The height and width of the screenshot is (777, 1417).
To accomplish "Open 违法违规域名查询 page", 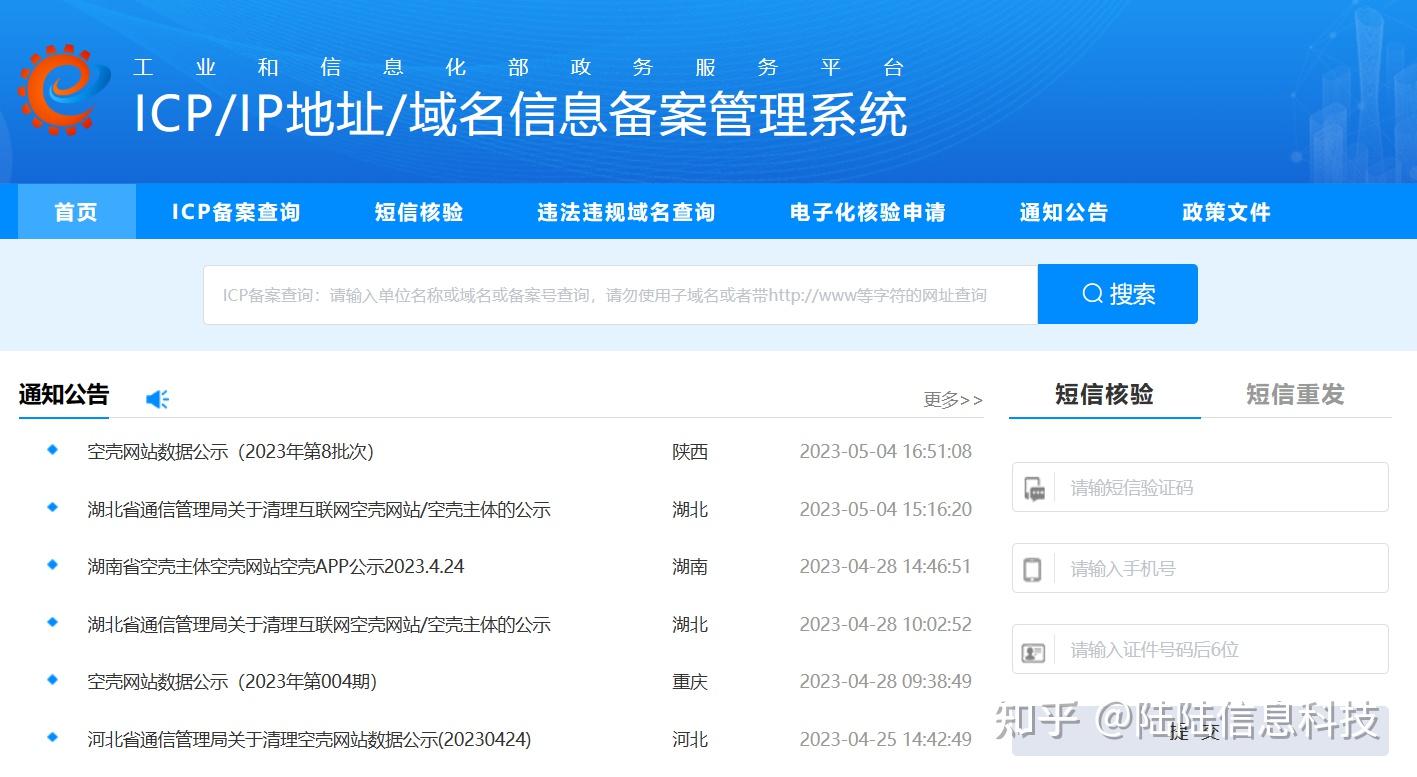I will tap(626, 212).
